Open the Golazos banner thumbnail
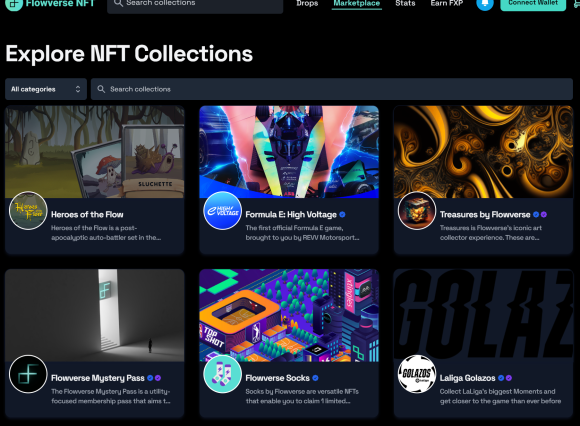Image resolution: width=580 pixels, height=426 pixels. coord(483,315)
